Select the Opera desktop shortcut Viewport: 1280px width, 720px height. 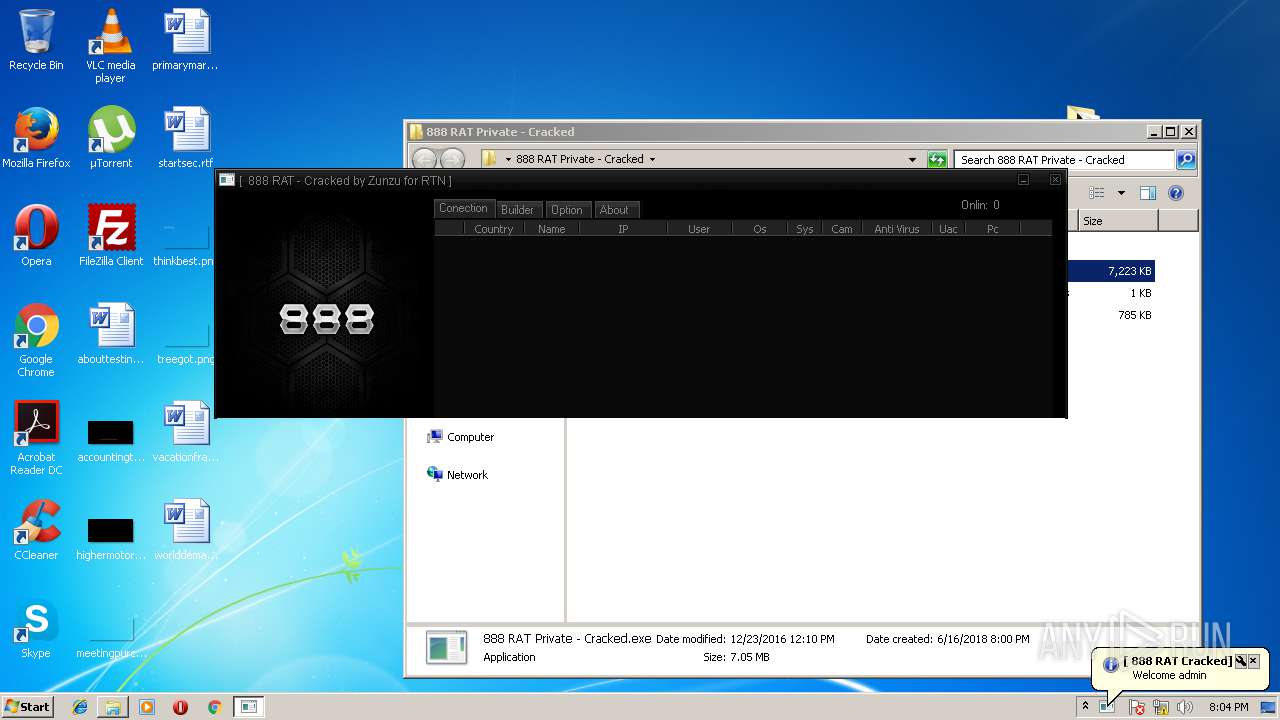click(36, 236)
